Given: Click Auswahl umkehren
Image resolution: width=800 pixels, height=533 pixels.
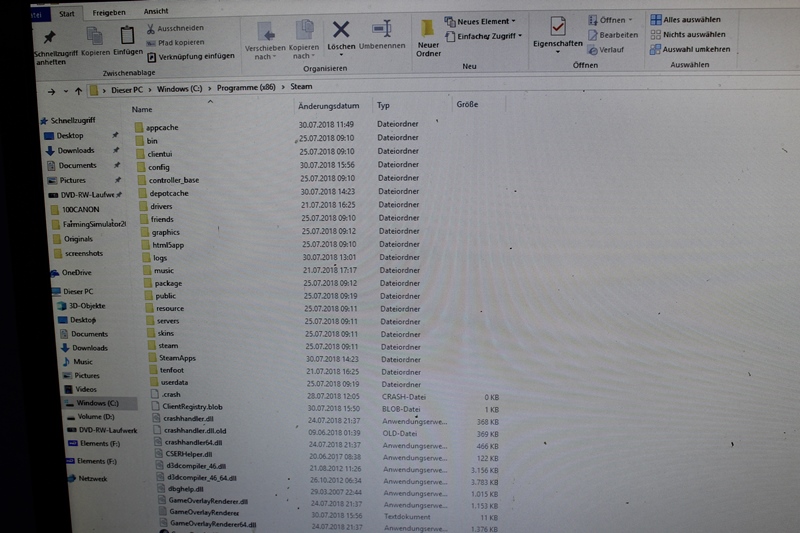Looking at the screenshot, I should 690,49.
